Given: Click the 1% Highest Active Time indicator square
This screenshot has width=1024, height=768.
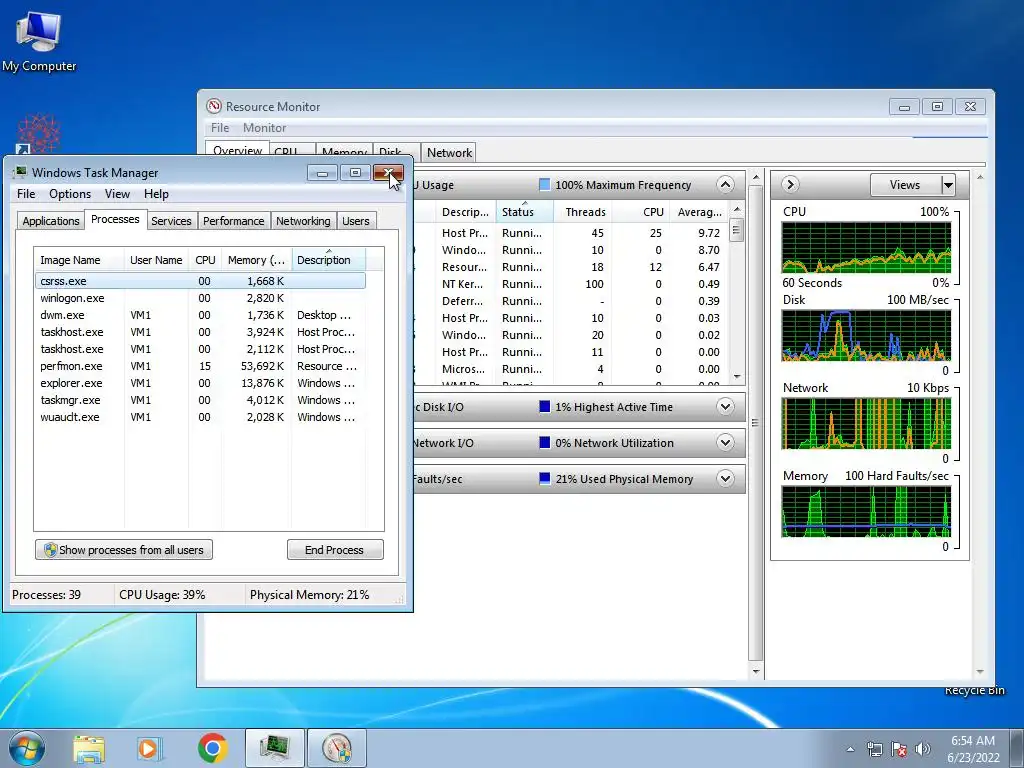Looking at the screenshot, I should click(x=544, y=407).
